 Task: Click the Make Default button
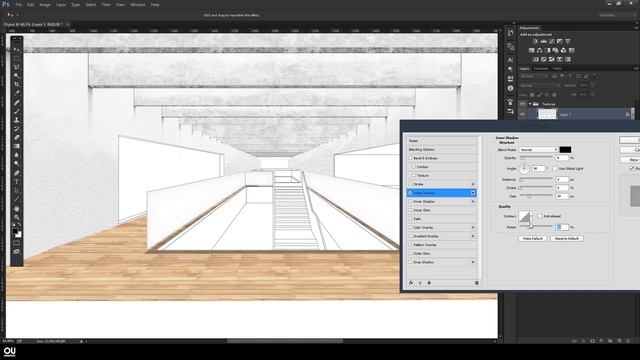533,238
